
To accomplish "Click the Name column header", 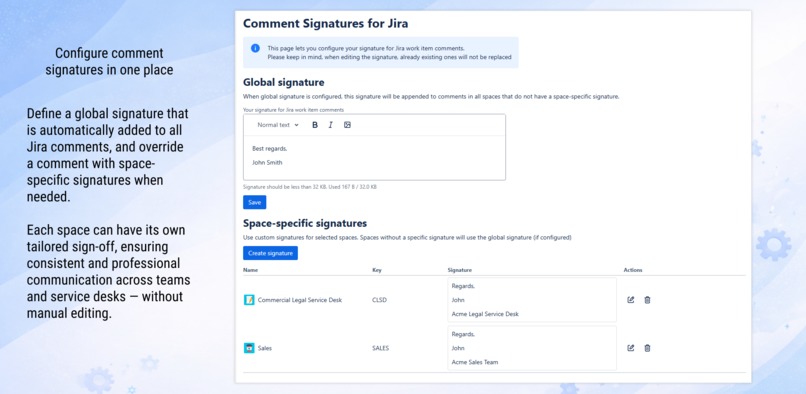I will pos(250,270).
